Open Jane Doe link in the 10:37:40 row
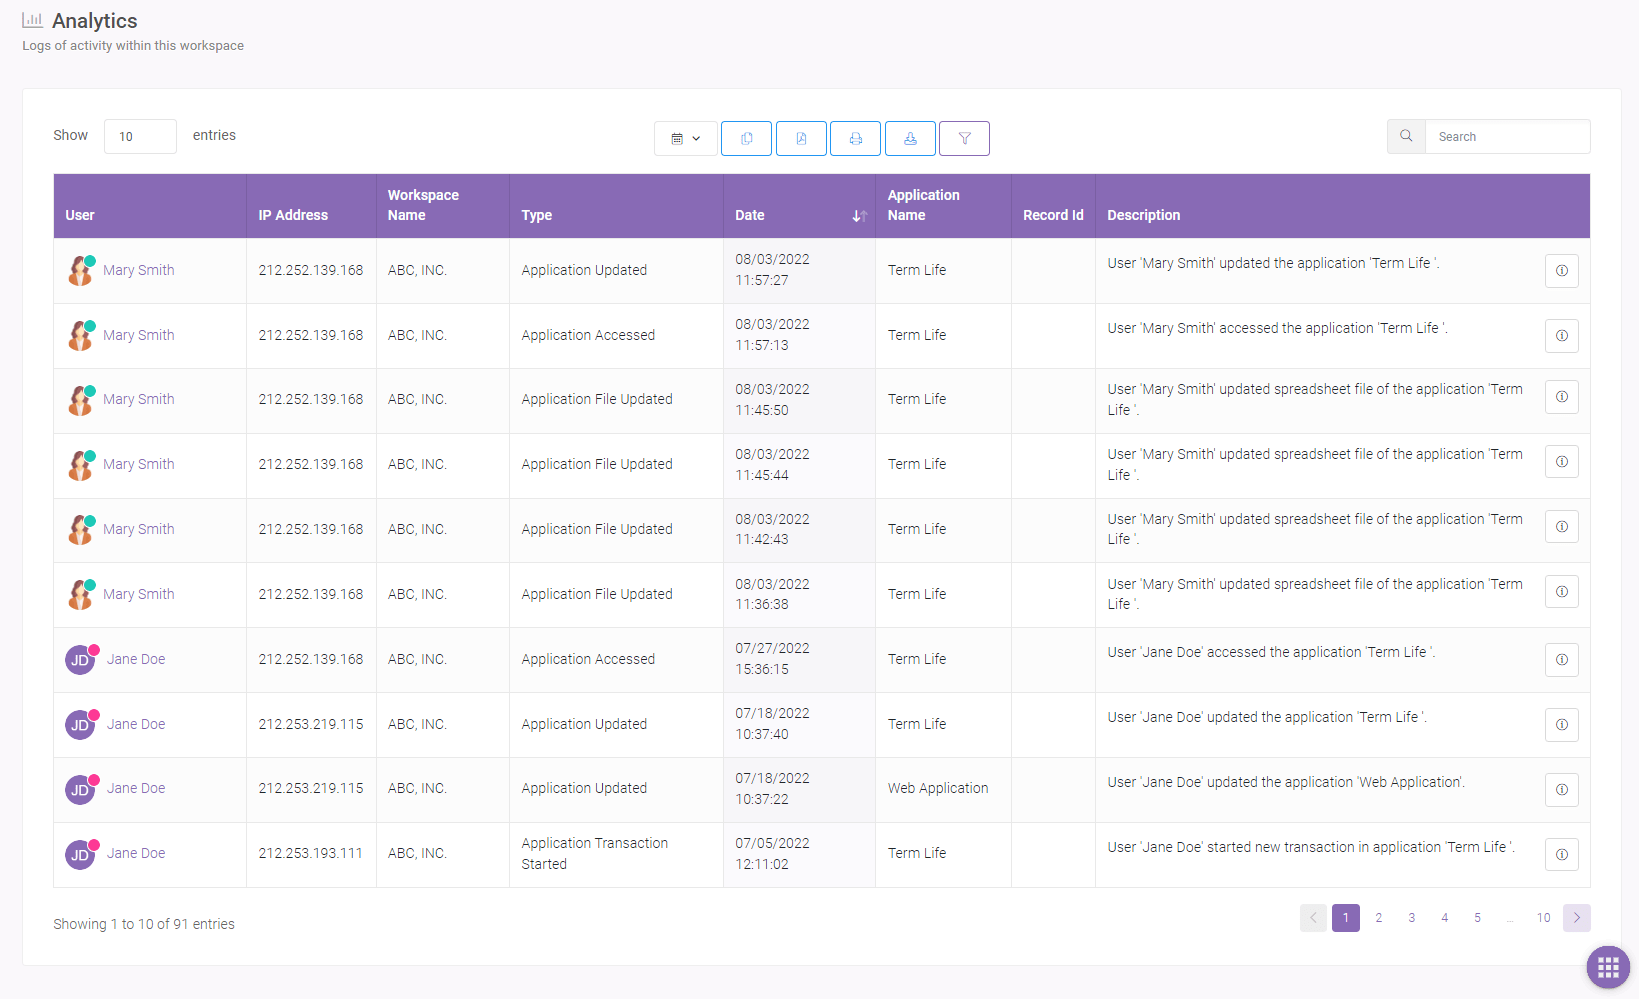Screen dimensions: 1639x999 pos(136,724)
